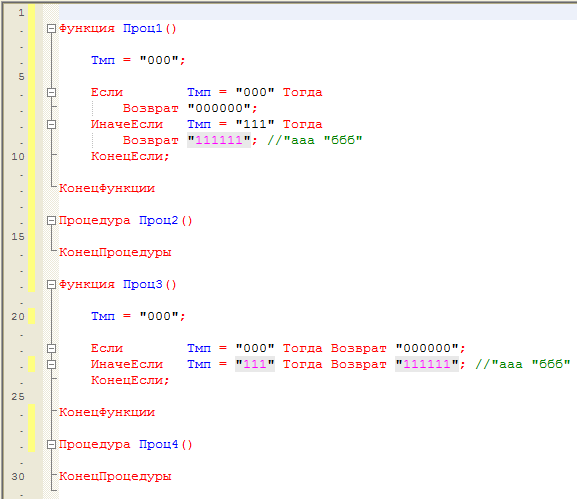Screen dimensions: 577x499
Task: Click КонецПроцедуры closing Проц4
Action: (115, 477)
